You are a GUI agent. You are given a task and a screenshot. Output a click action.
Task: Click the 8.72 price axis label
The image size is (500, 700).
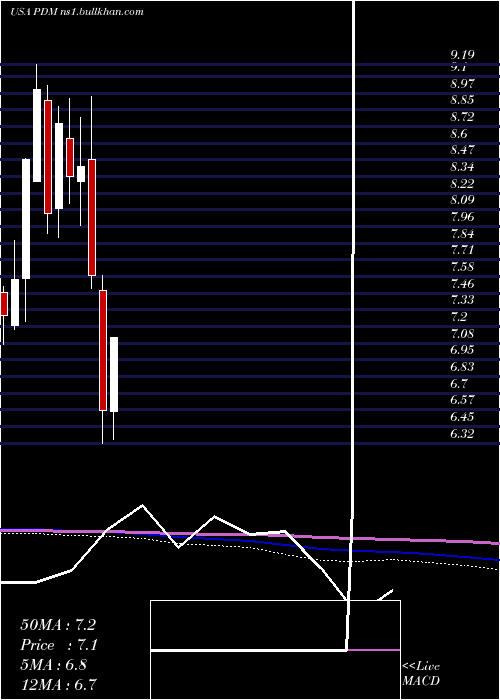462,117
